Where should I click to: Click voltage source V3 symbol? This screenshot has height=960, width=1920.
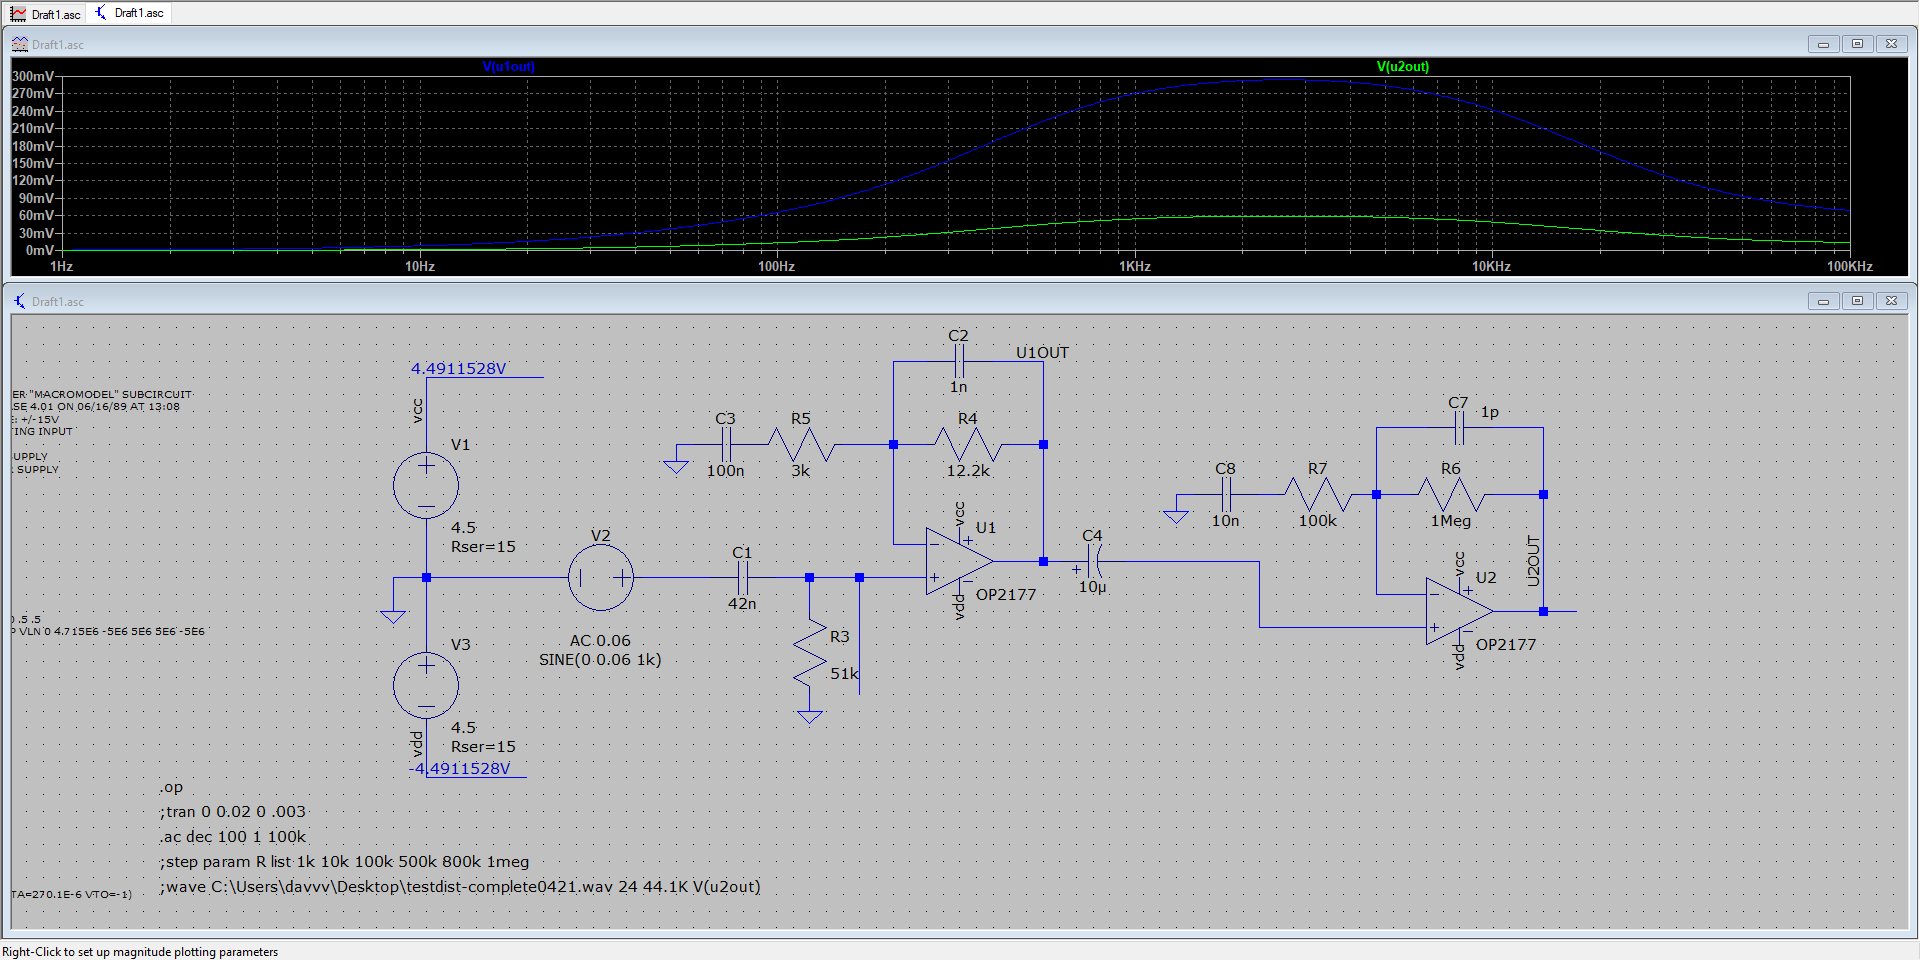425,684
